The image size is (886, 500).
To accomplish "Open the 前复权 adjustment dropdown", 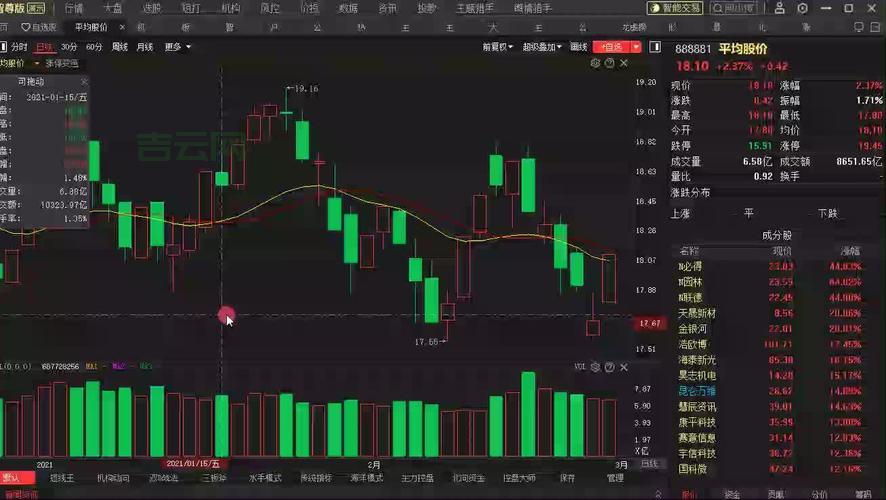I will point(497,47).
